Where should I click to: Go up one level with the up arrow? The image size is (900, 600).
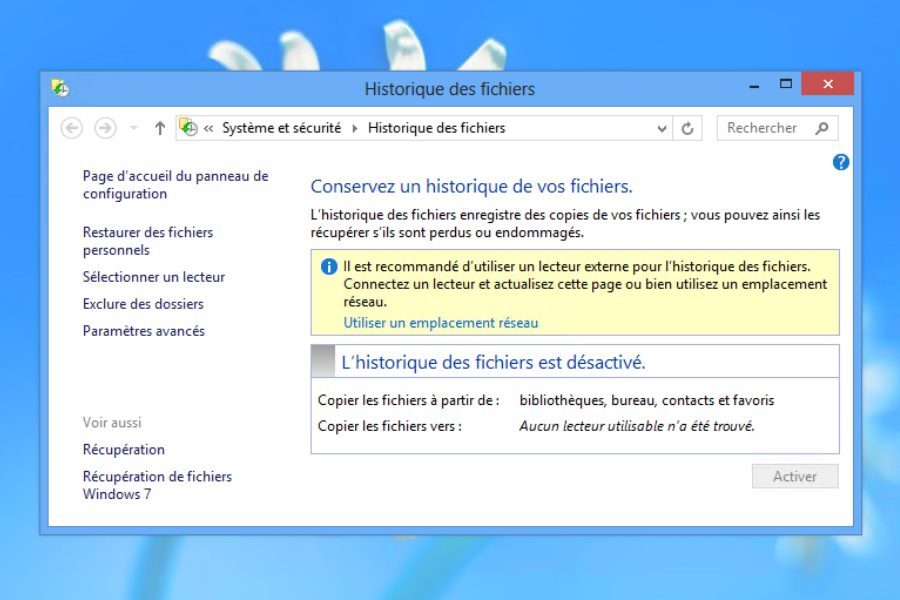click(x=160, y=128)
